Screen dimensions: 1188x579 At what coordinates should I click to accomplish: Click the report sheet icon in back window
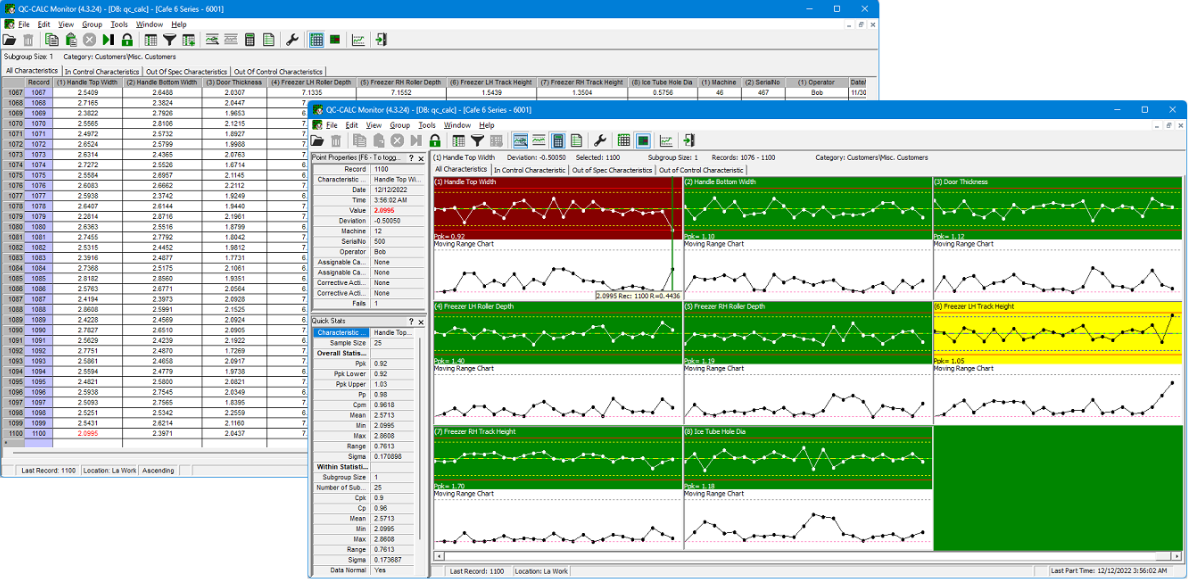(268, 39)
